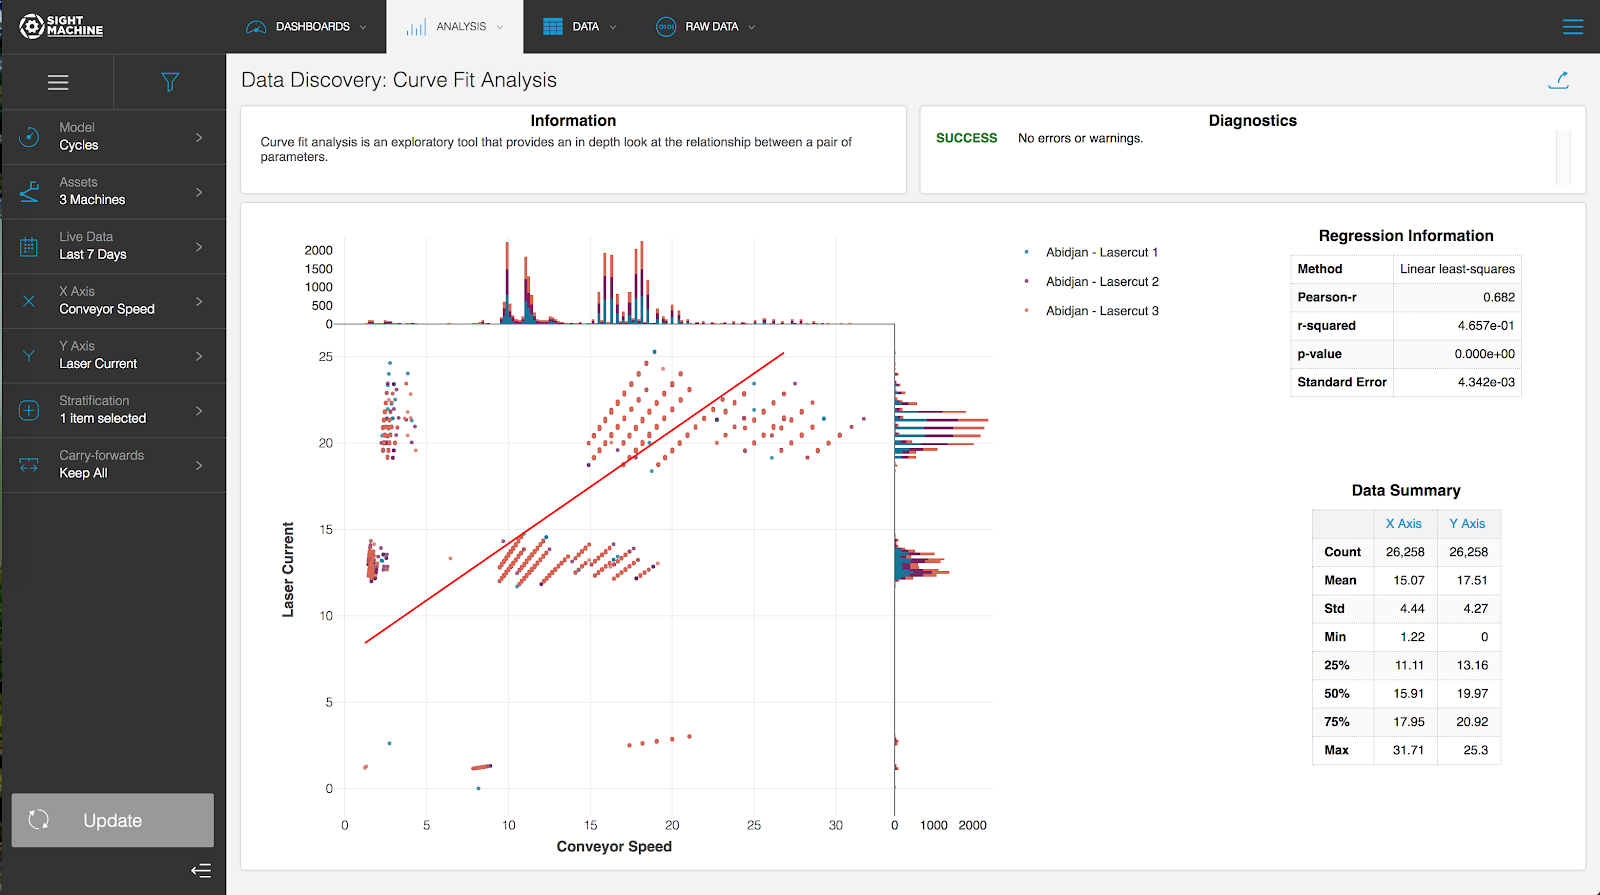Open the top-right hamburger menu
This screenshot has height=895, width=1600.
coord(1573,27)
